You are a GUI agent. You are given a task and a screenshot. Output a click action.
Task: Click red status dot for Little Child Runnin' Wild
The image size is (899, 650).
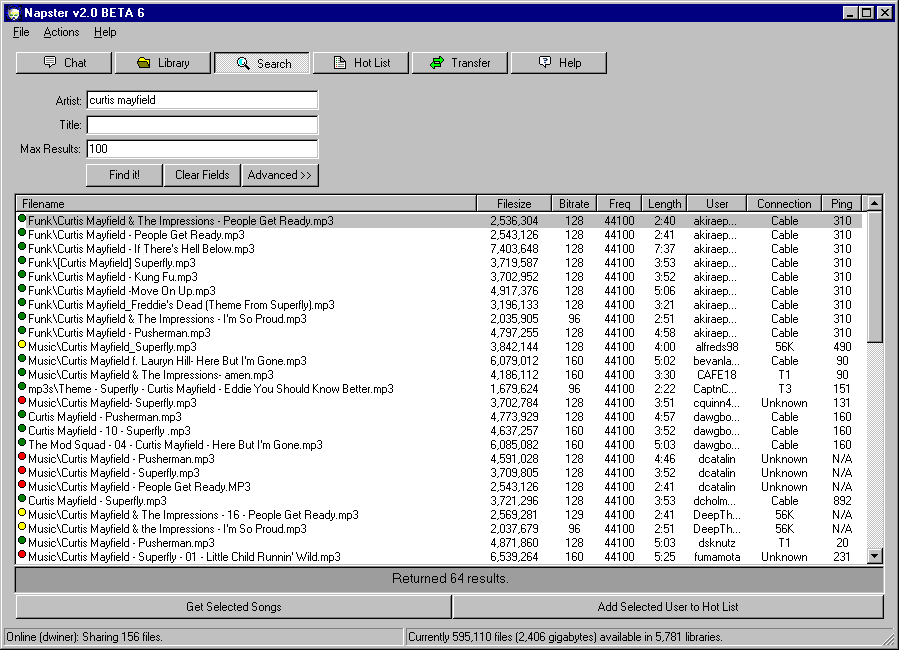22,554
